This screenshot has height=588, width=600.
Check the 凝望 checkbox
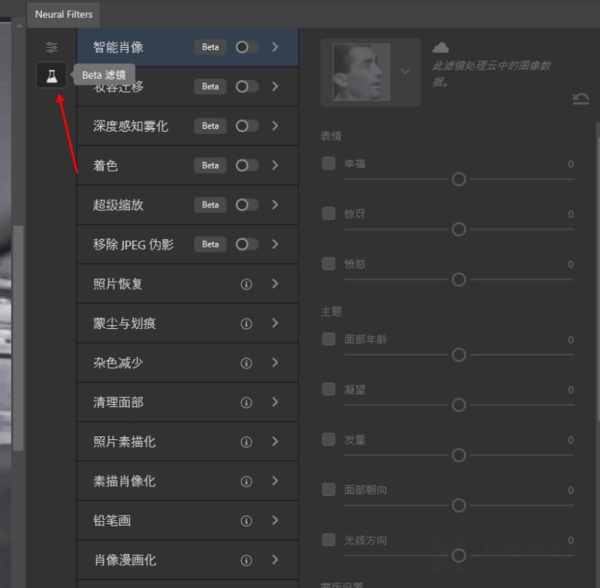tap(329, 389)
